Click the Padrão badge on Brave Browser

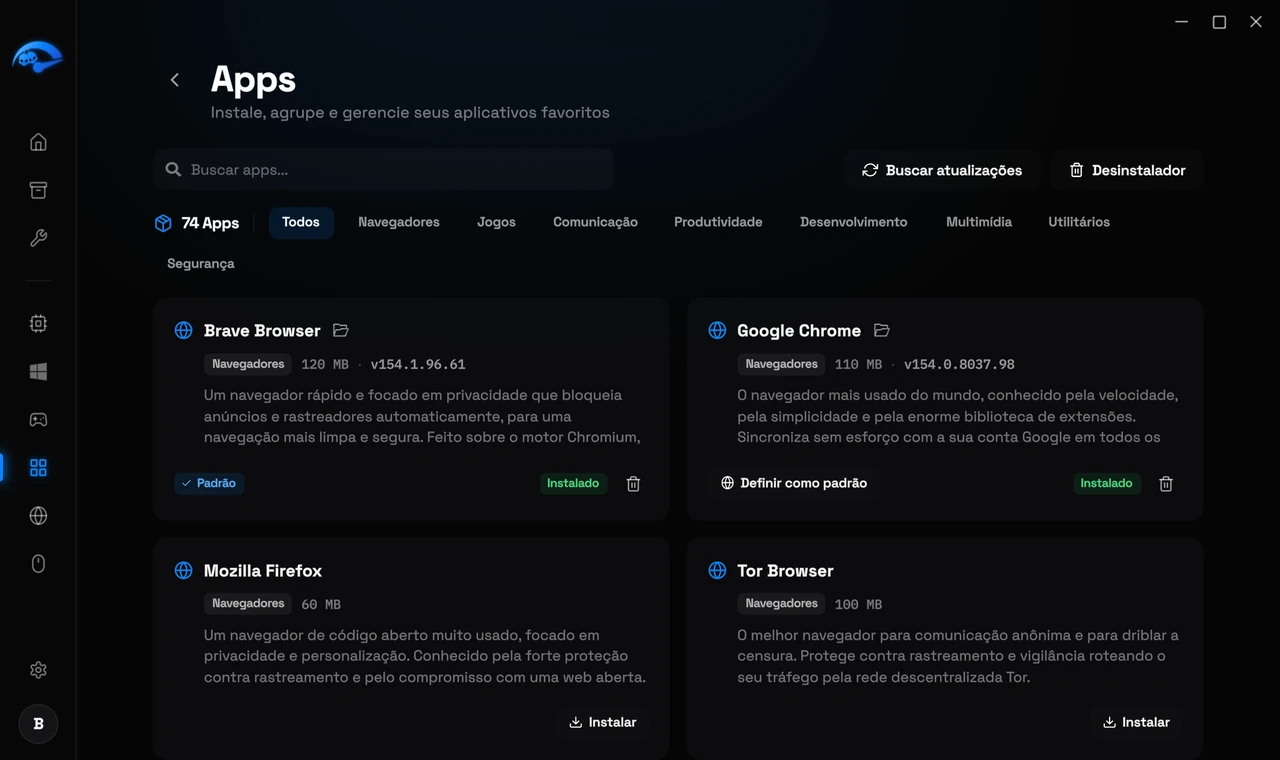209,483
